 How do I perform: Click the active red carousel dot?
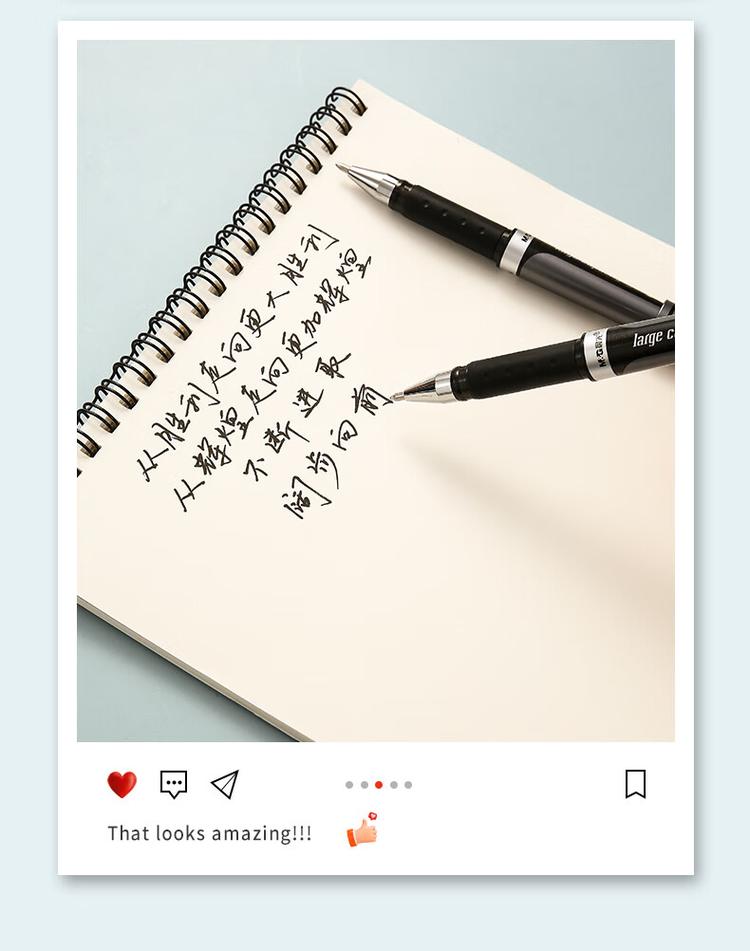point(379,785)
